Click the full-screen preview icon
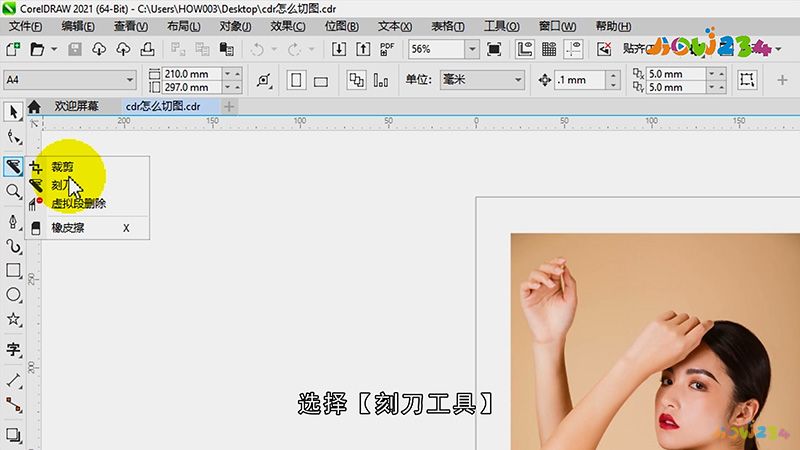This screenshot has width=800, height=450. point(494,49)
